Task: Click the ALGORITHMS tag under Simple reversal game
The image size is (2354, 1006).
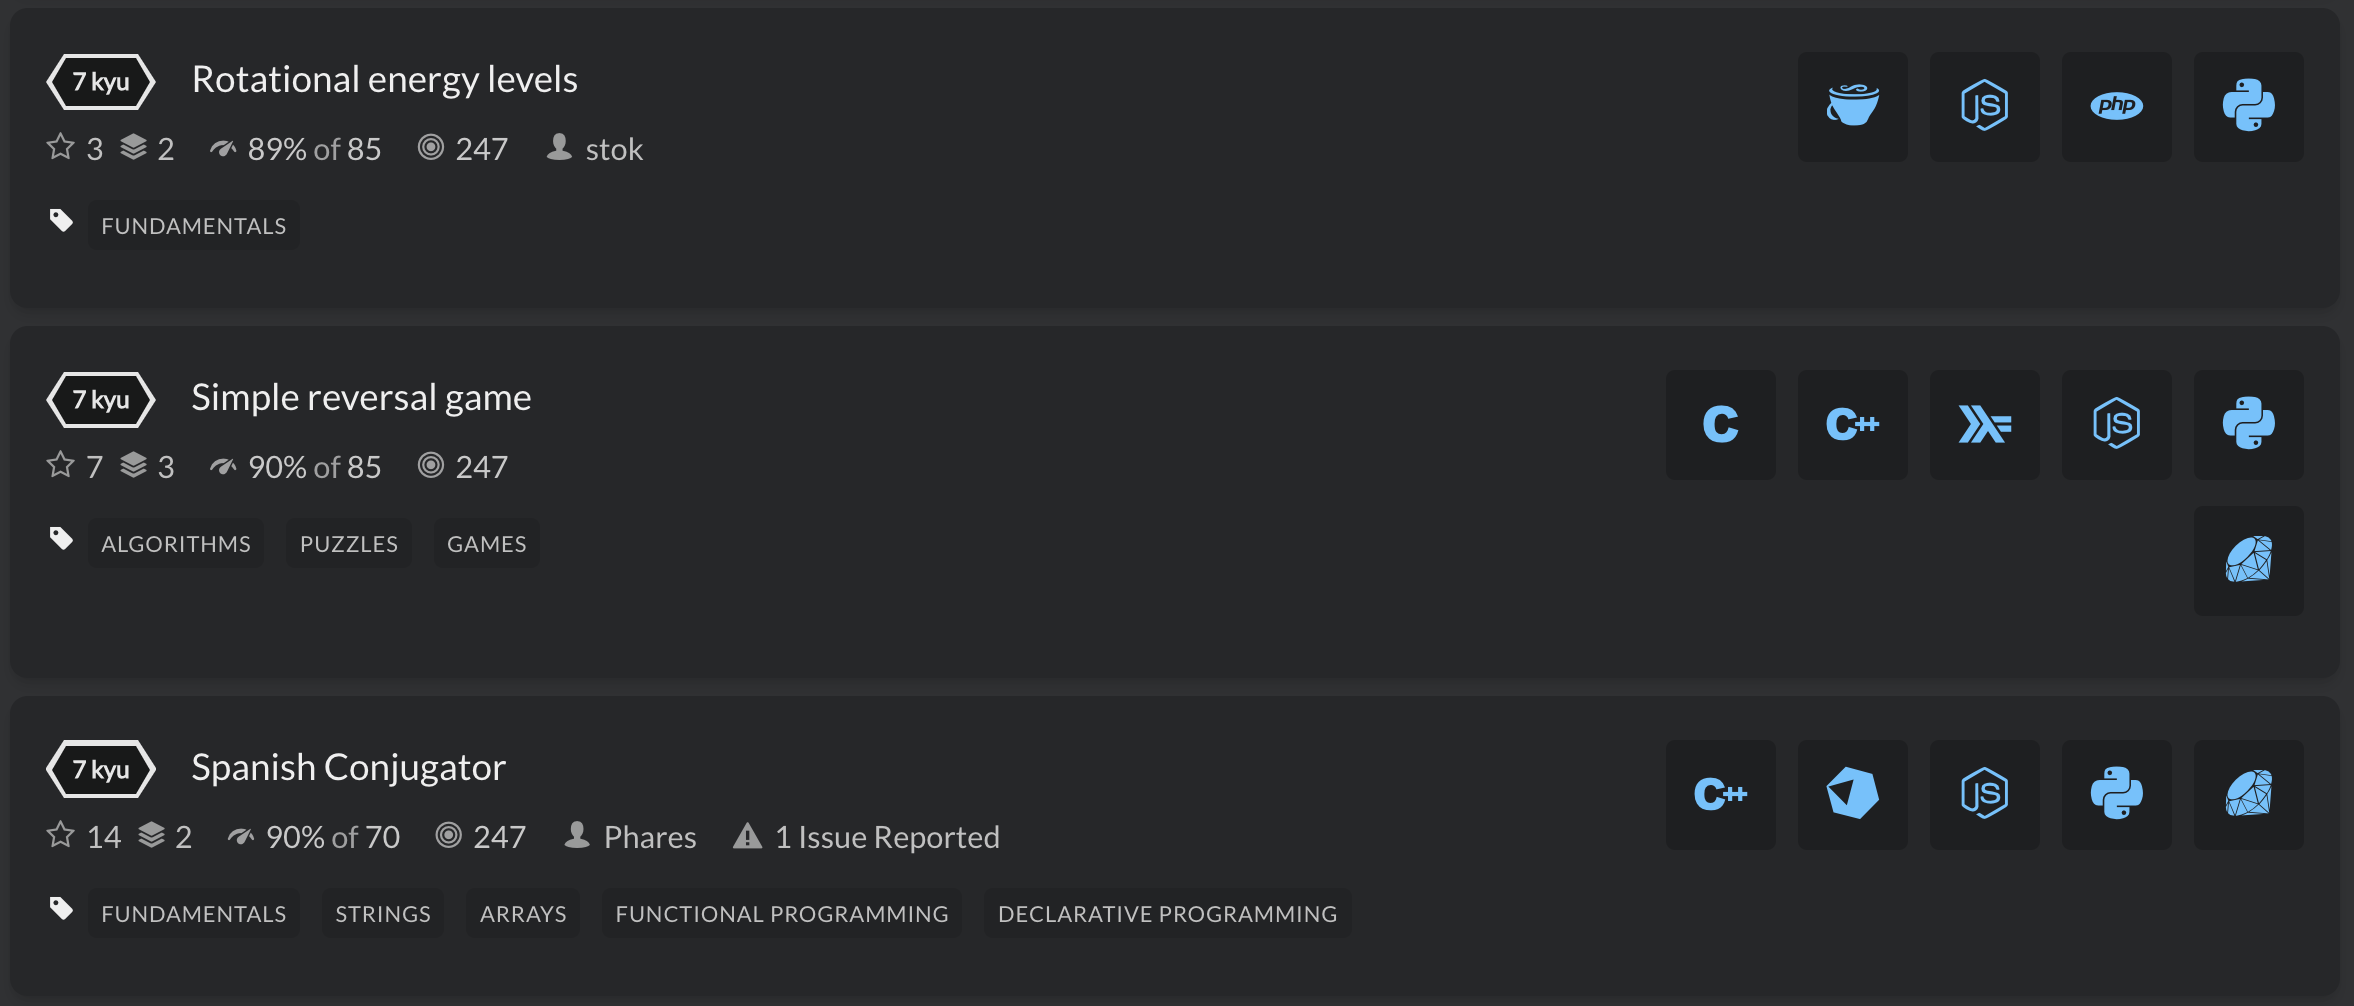Action: (x=175, y=543)
